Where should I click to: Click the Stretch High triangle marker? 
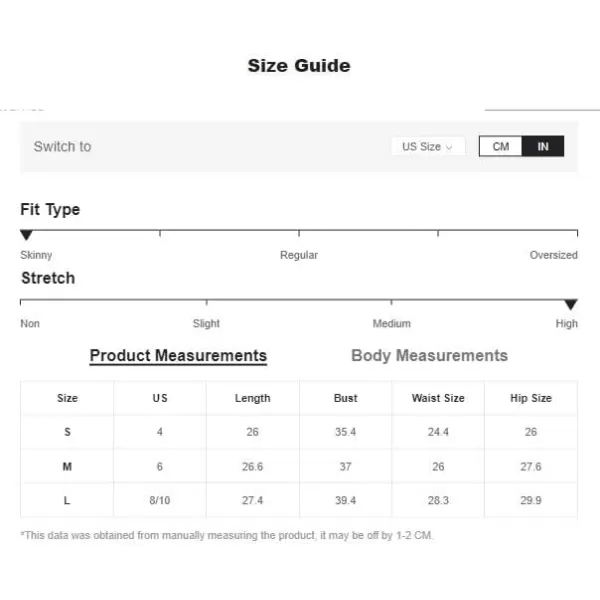point(571,304)
